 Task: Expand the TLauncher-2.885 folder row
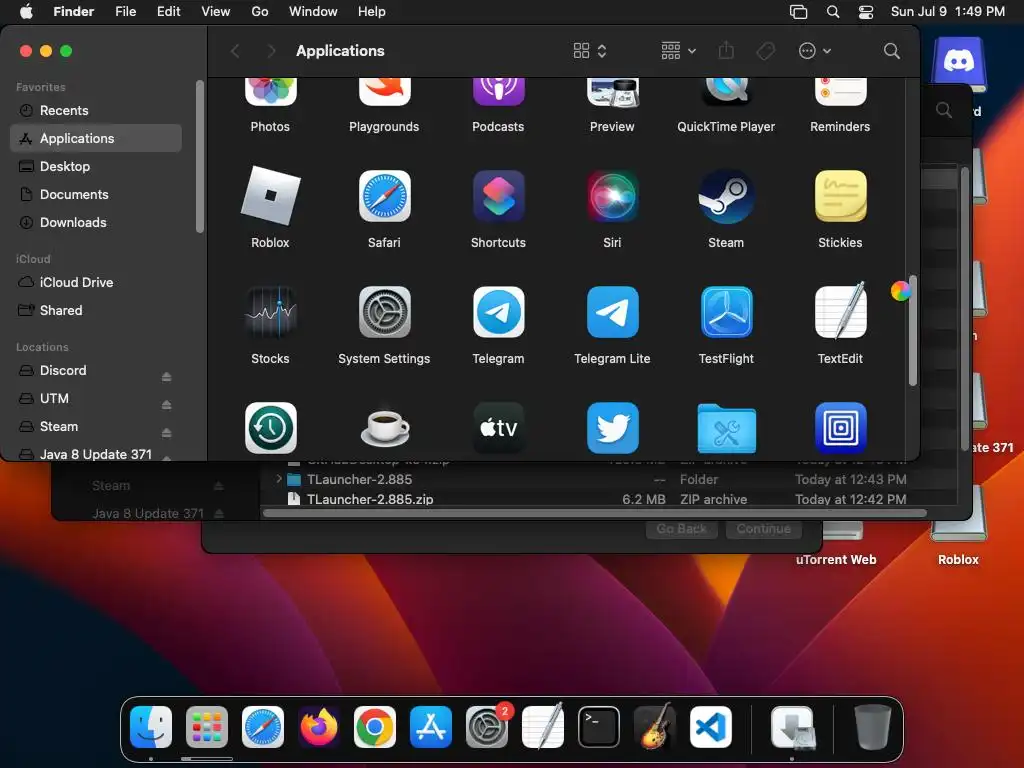(x=279, y=479)
